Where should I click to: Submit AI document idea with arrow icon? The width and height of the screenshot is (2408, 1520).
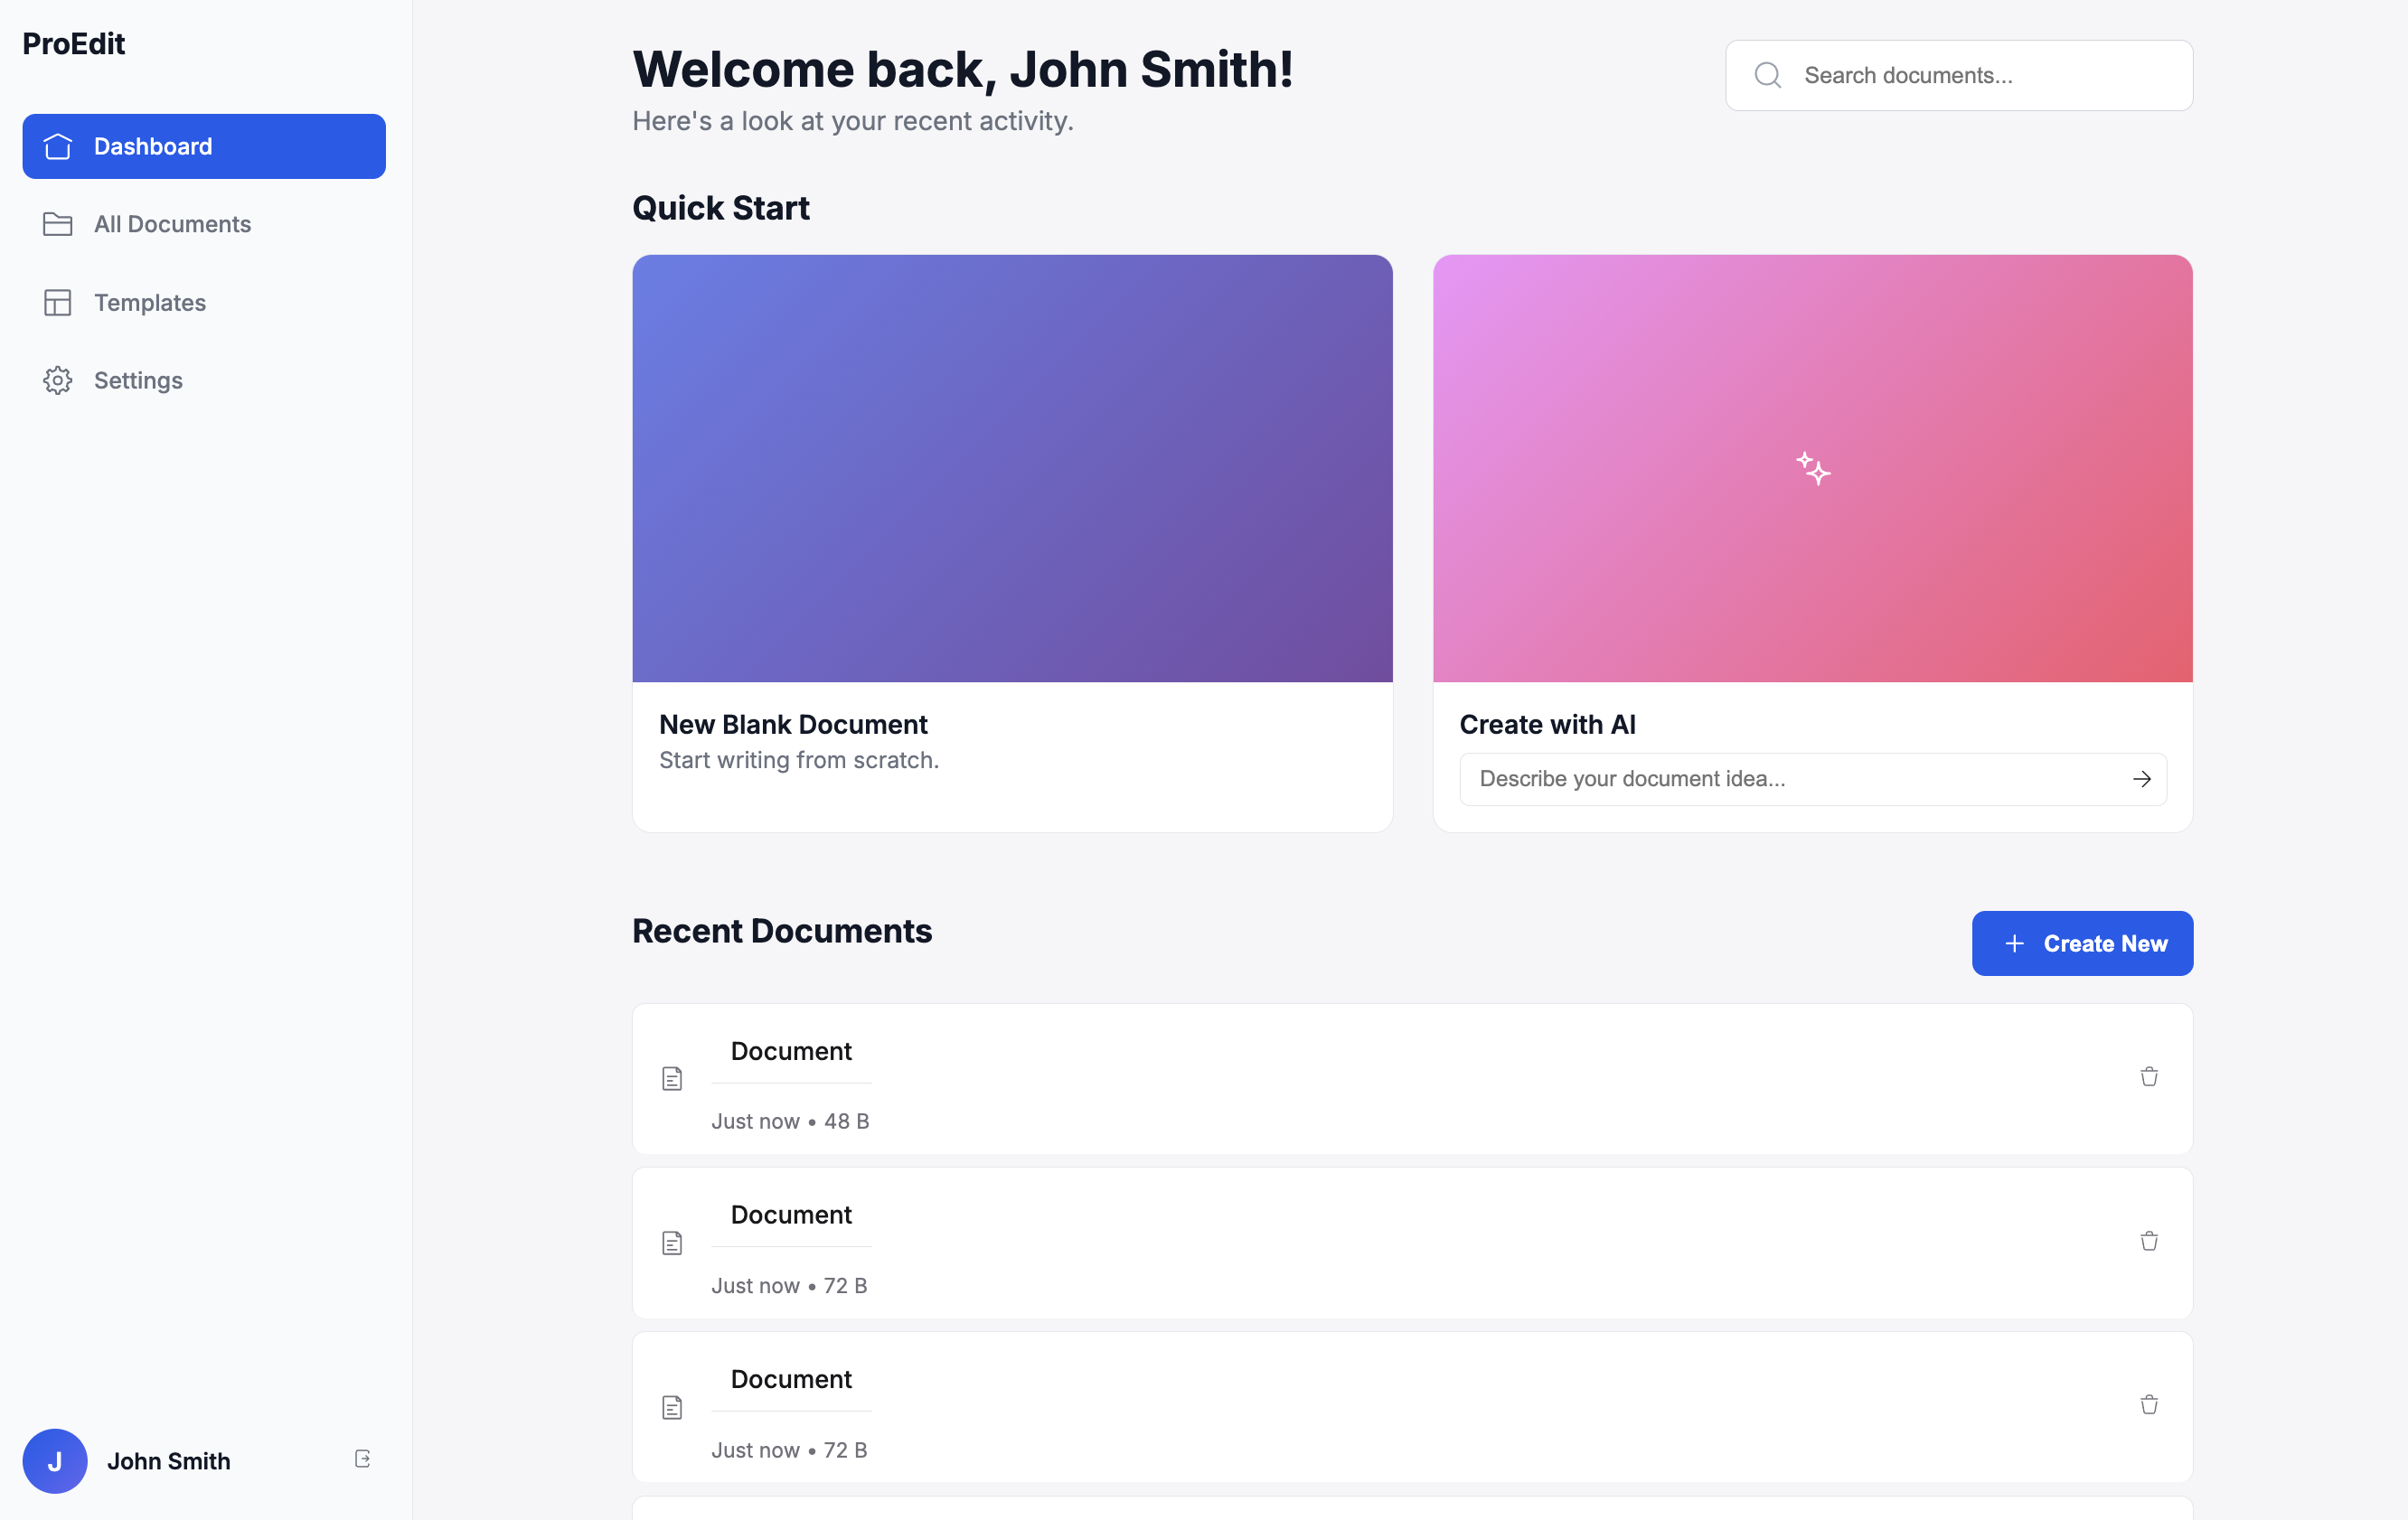[x=2141, y=779]
